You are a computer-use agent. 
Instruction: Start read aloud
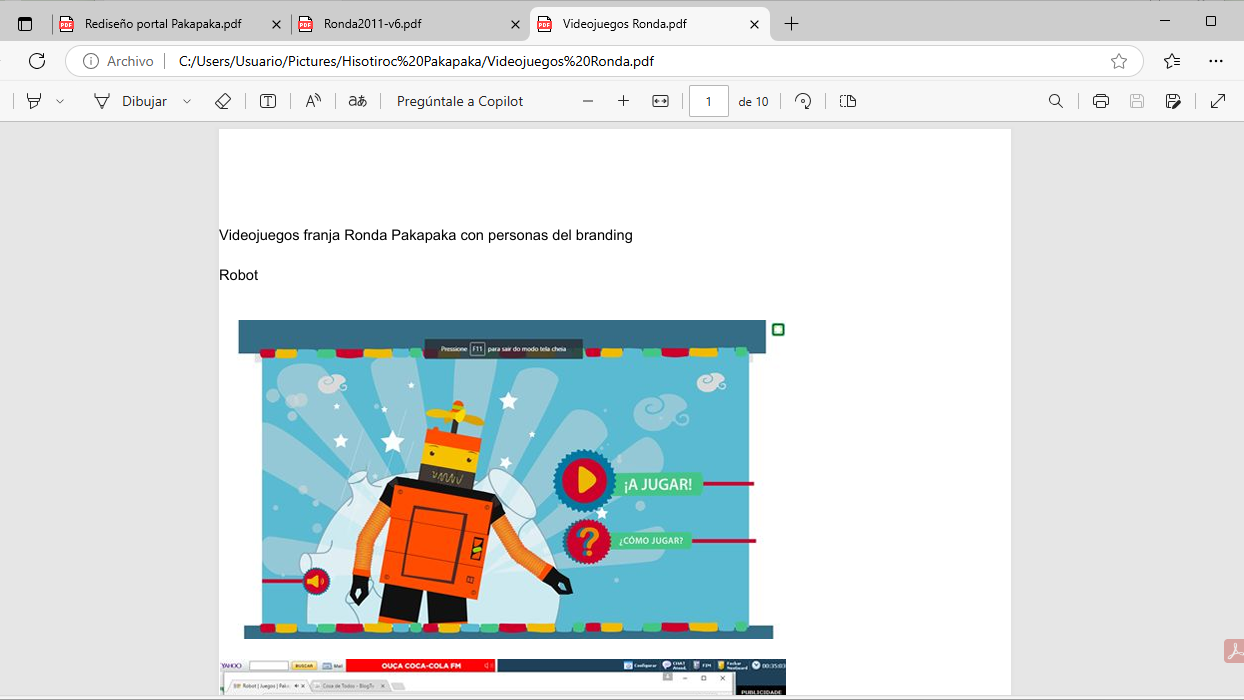click(x=313, y=101)
